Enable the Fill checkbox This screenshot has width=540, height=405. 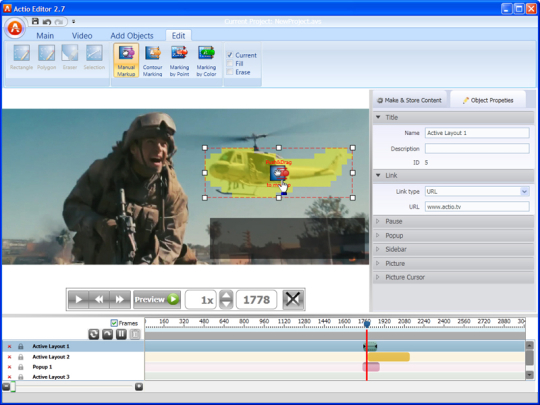[x=230, y=63]
